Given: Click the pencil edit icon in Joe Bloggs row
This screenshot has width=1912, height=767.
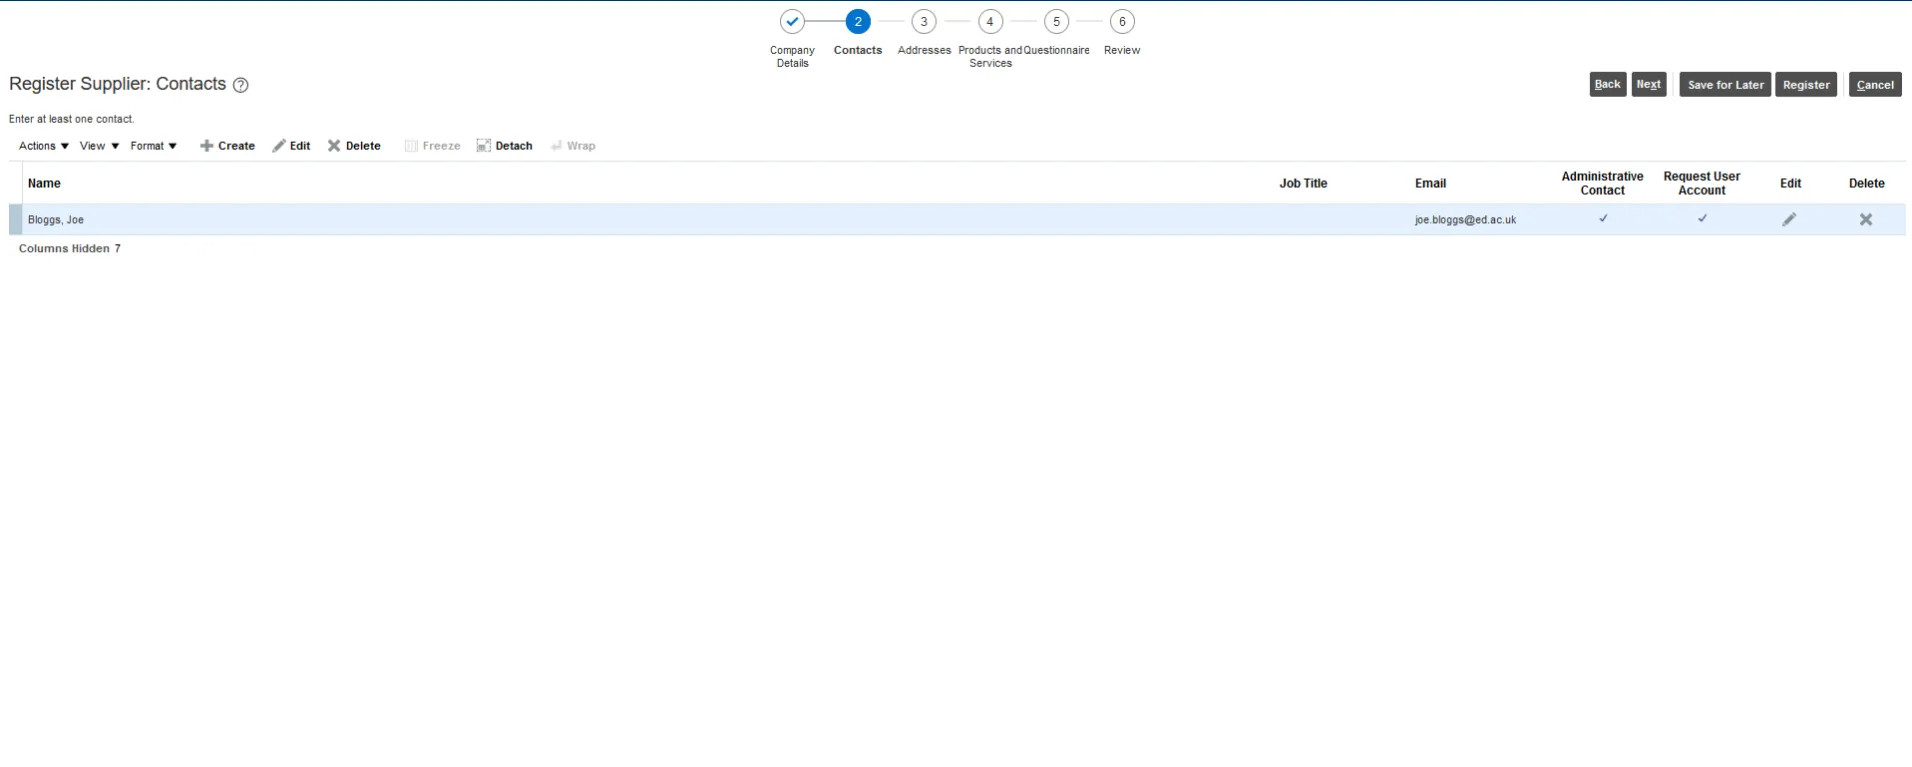Looking at the screenshot, I should coord(1789,220).
